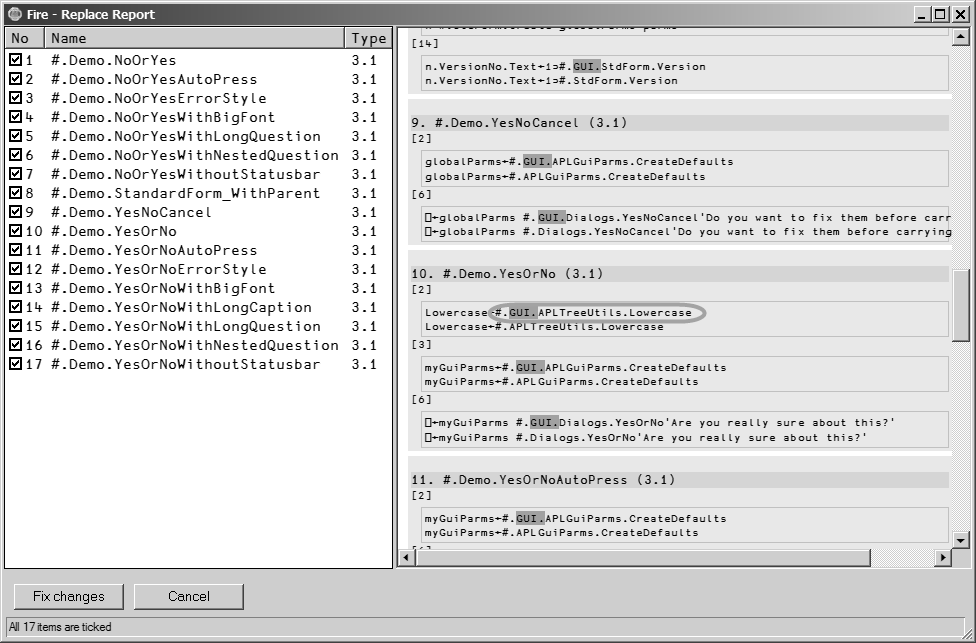Cancel the replace report dialog
The width and height of the screenshot is (976, 643).
tap(189, 596)
